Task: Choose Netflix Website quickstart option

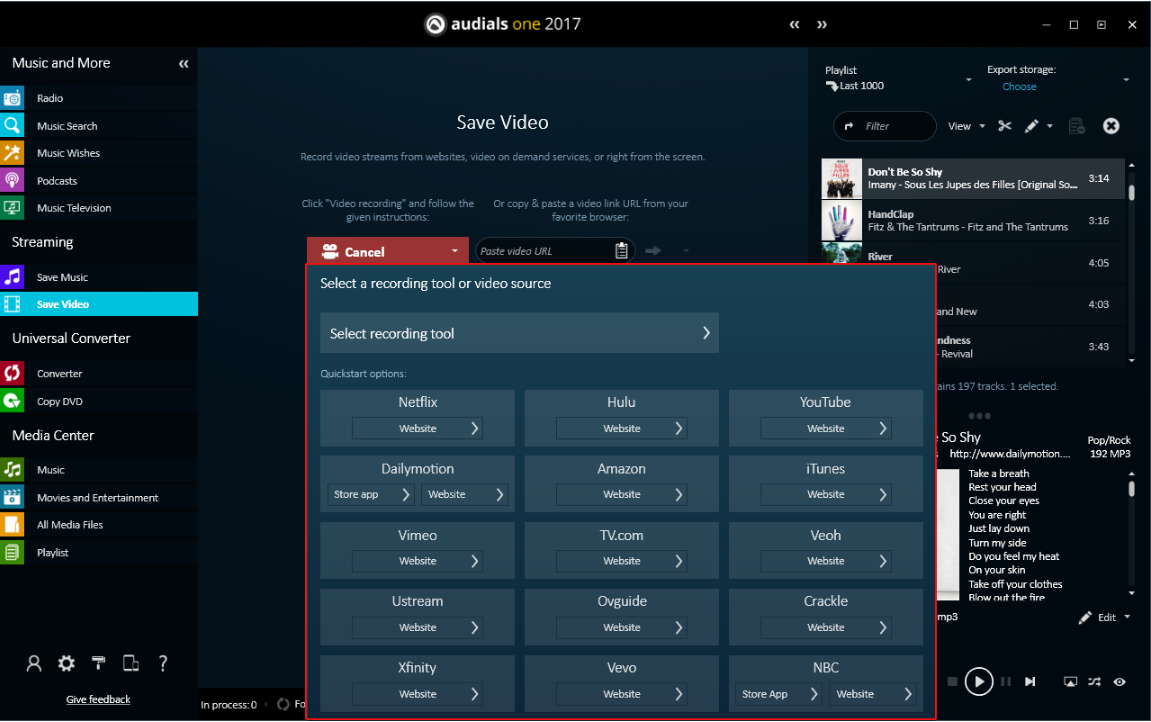Action: [417, 429]
